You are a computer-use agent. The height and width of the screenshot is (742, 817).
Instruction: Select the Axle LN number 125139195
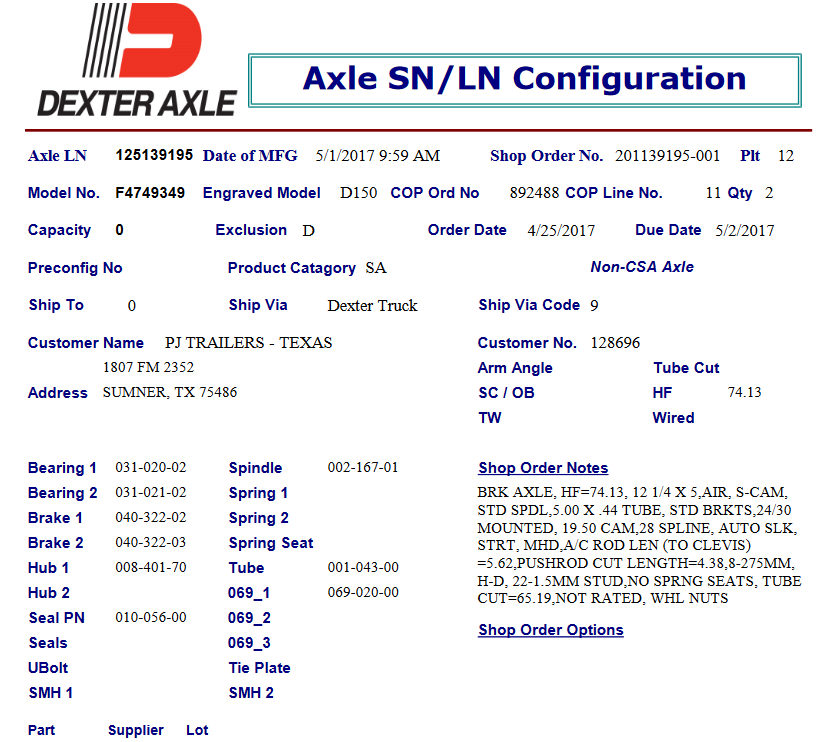(x=154, y=155)
